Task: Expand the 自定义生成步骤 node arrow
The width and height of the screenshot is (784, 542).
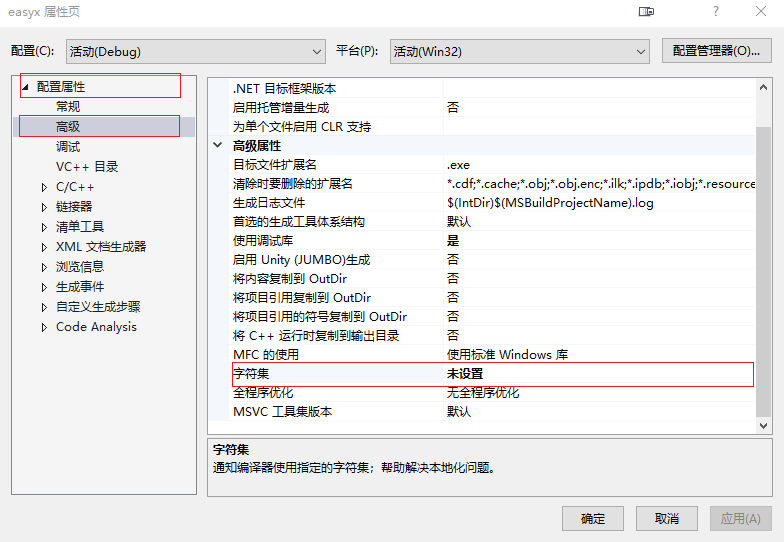Action: pos(44,307)
